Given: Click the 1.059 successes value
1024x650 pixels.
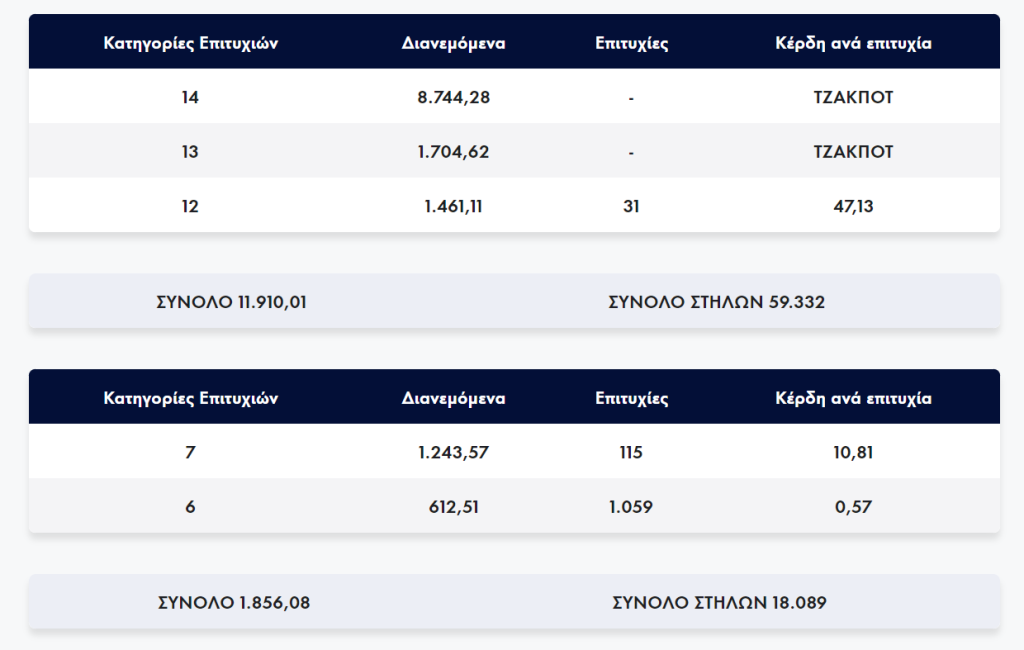Looking at the screenshot, I should [631, 507].
